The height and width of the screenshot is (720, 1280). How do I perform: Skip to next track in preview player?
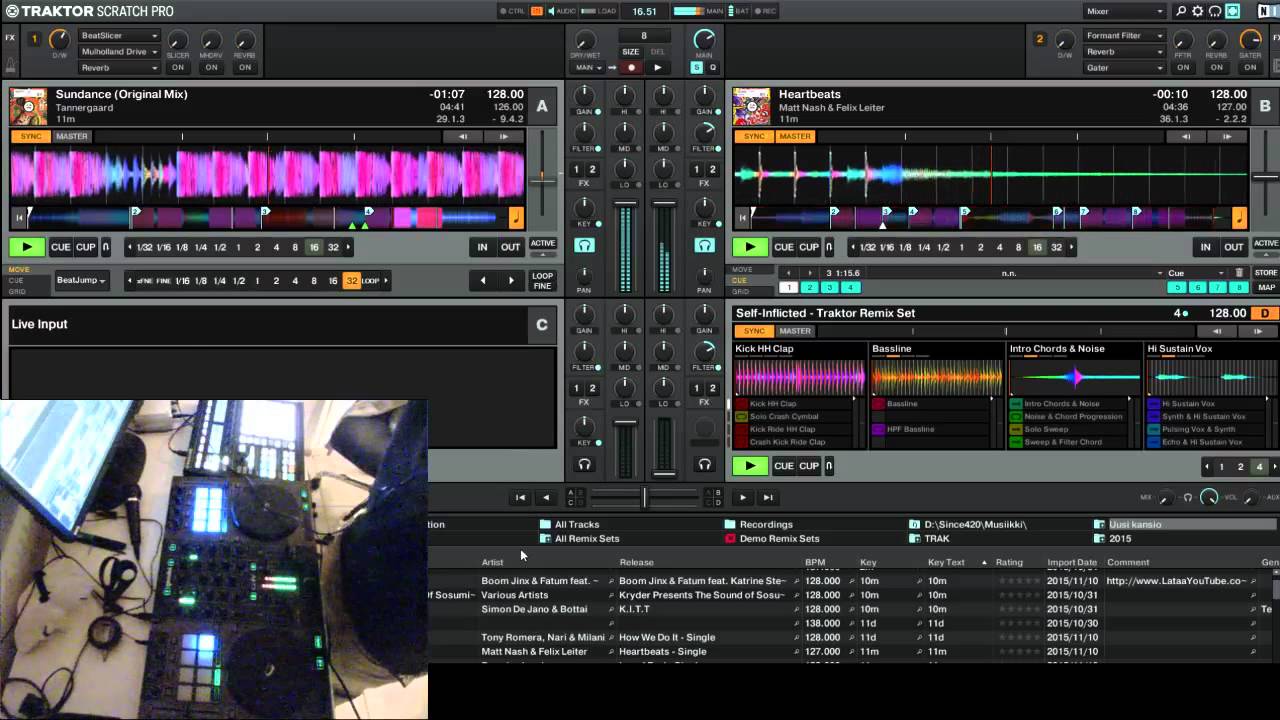click(768, 497)
